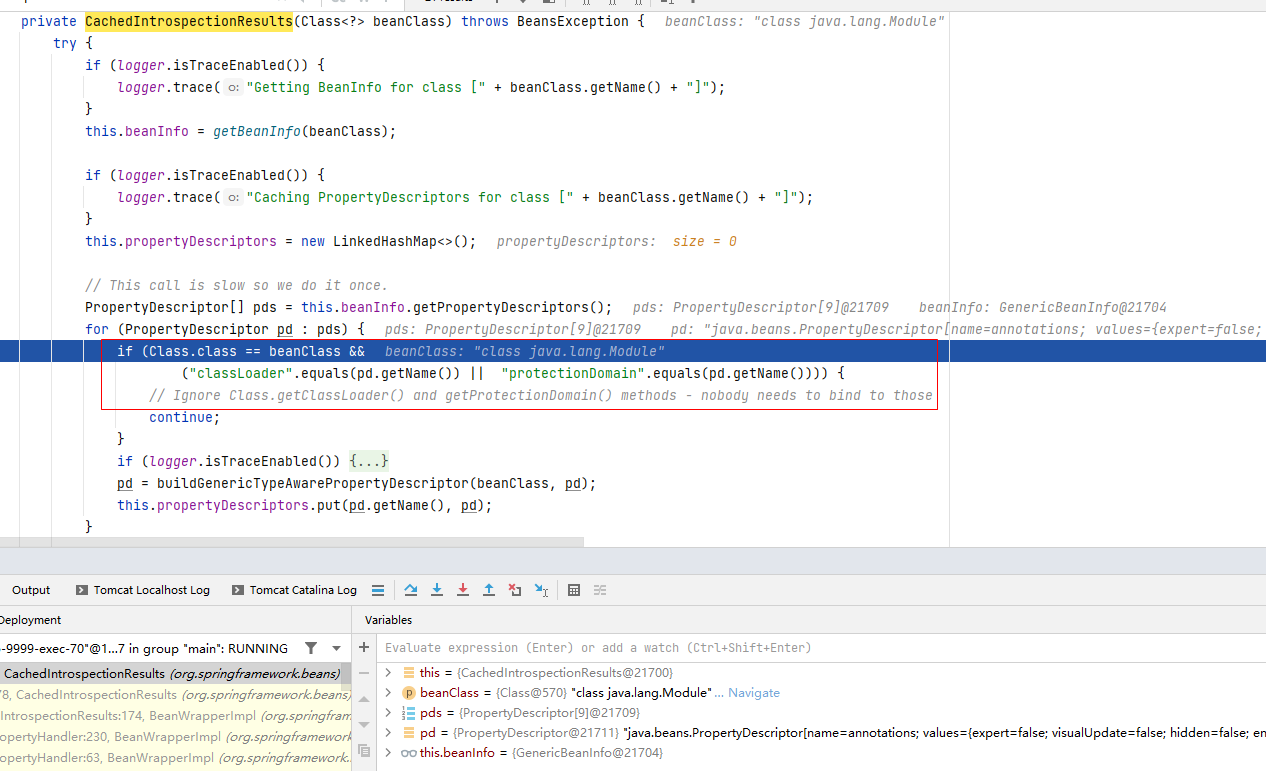Click the Evaluate expression input field

[x=820, y=648]
